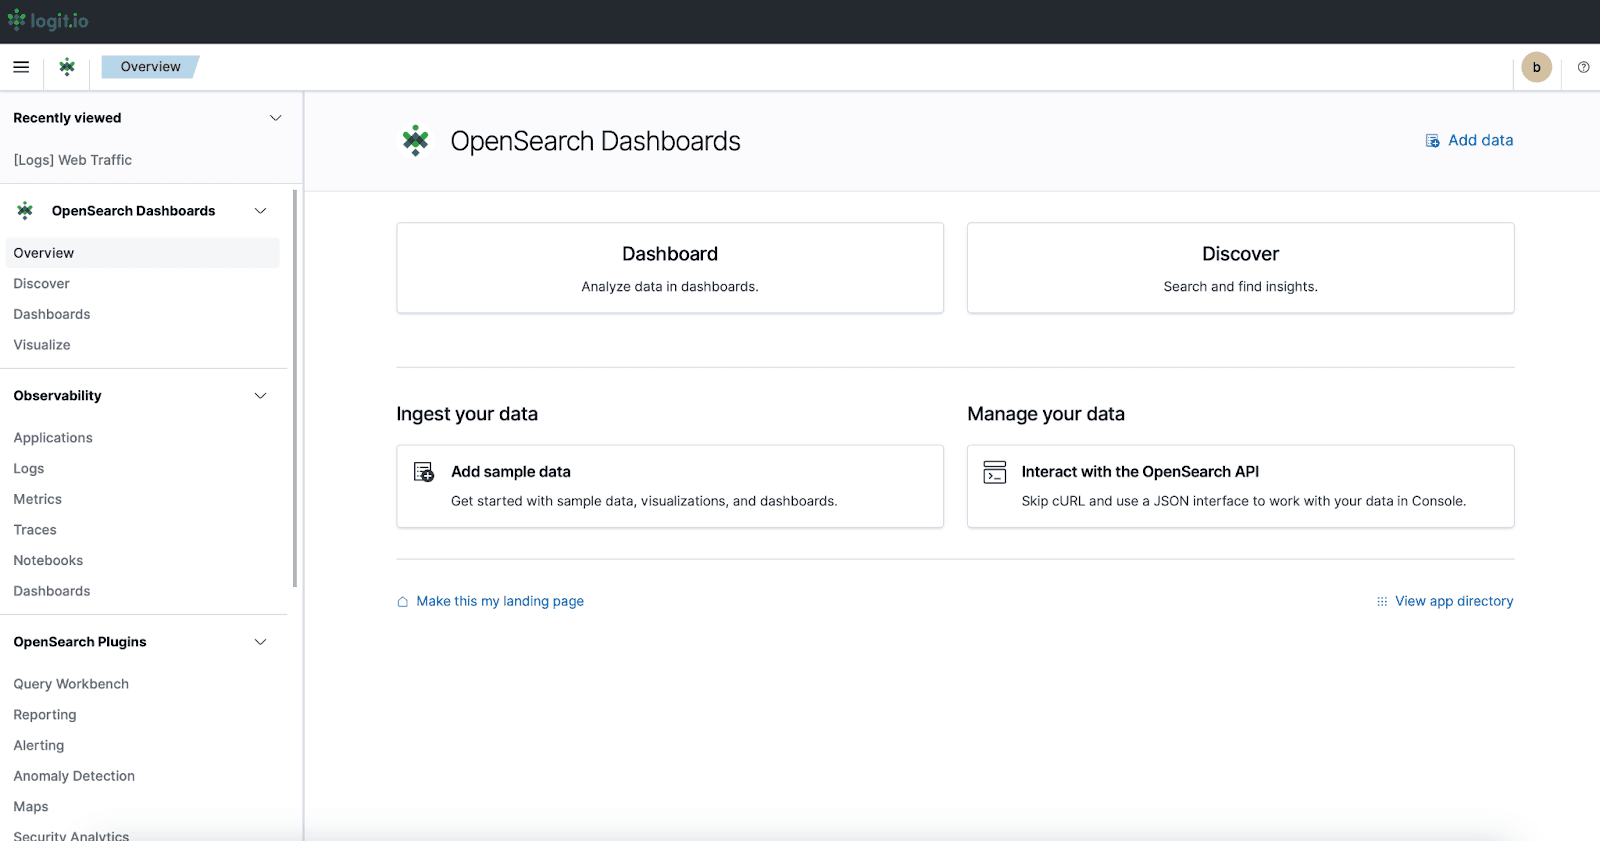Click the OpenSearch Plugins heading
Viewport: 1600px width, 841px height.
tap(80, 642)
